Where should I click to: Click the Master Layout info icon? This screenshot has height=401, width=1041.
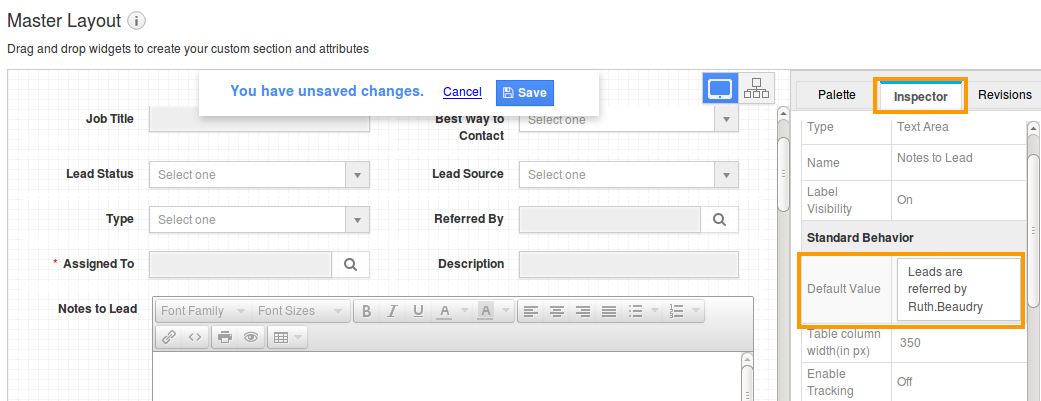(x=136, y=21)
